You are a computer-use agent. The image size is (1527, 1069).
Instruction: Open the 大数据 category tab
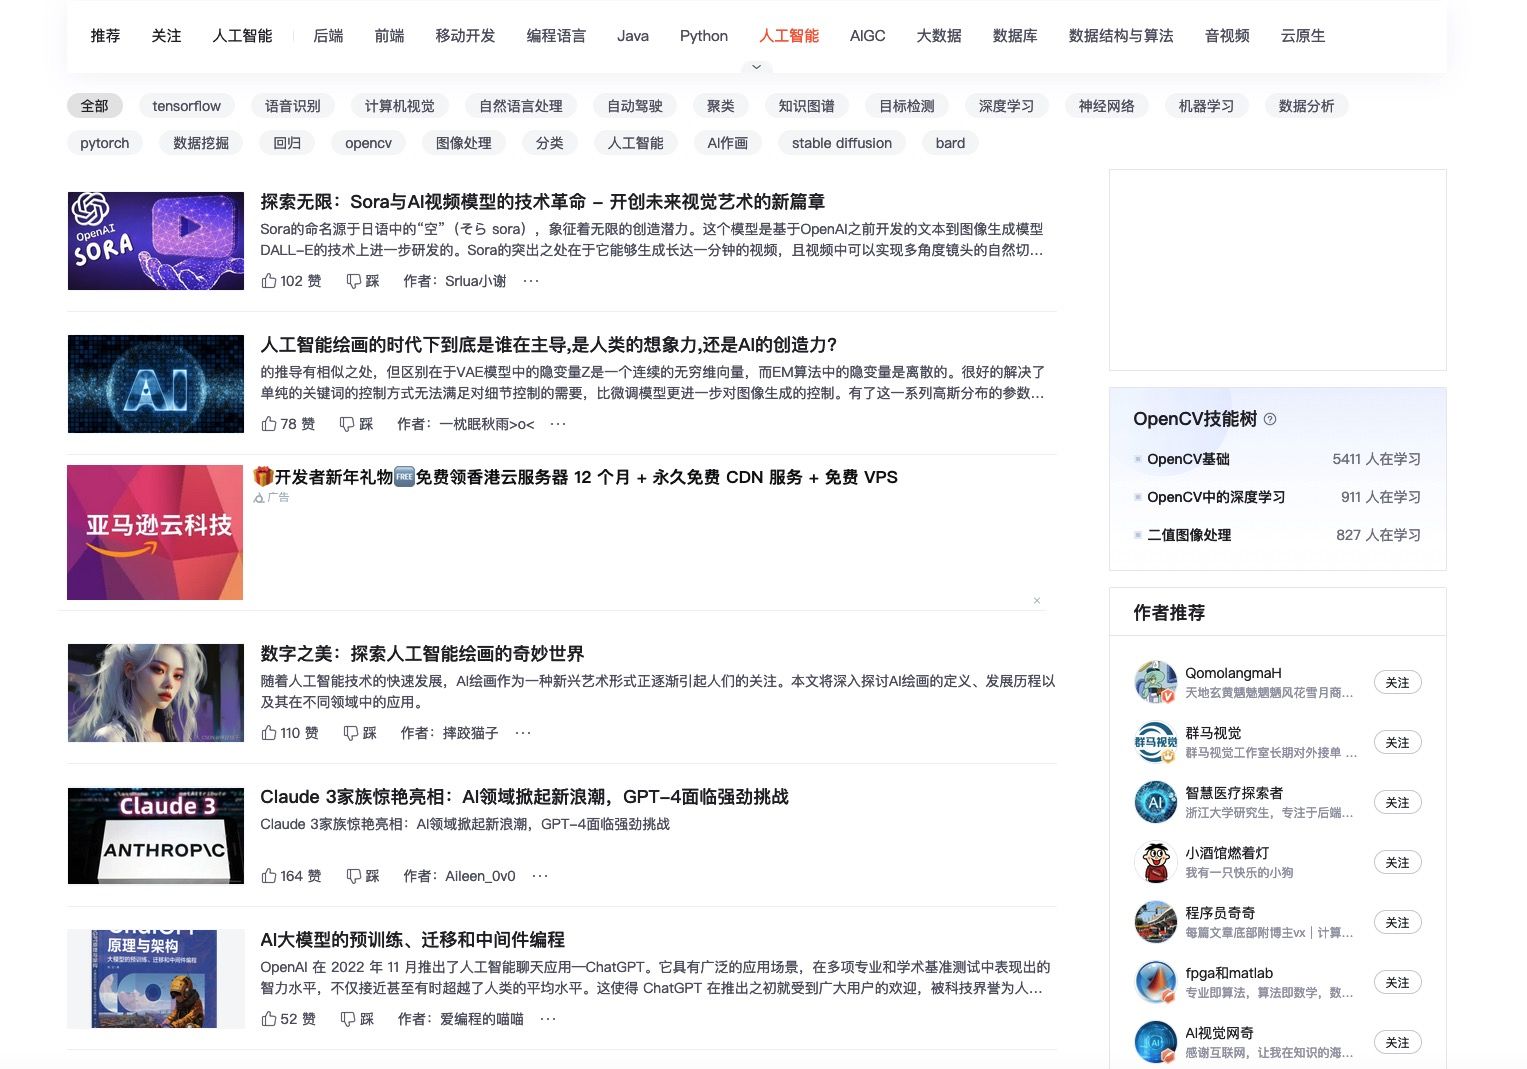pyautogui.click(x=939, y=36)
